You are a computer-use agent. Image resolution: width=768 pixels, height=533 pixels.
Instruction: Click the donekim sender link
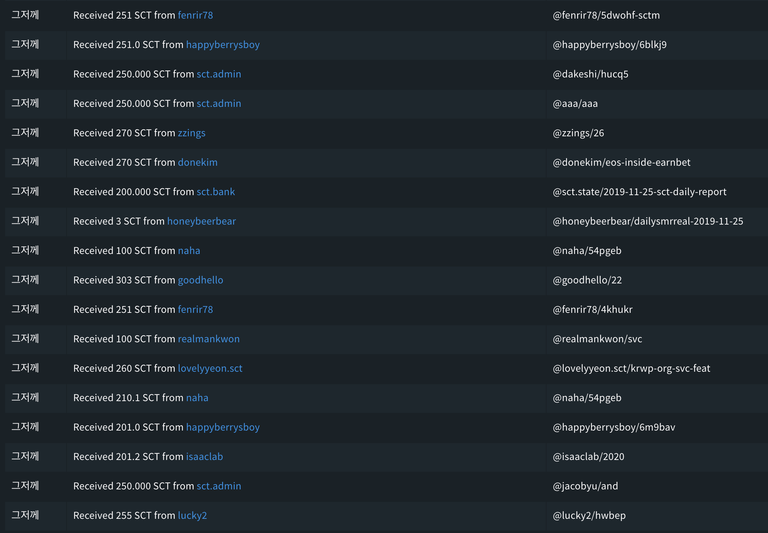(x=197, y=162)
